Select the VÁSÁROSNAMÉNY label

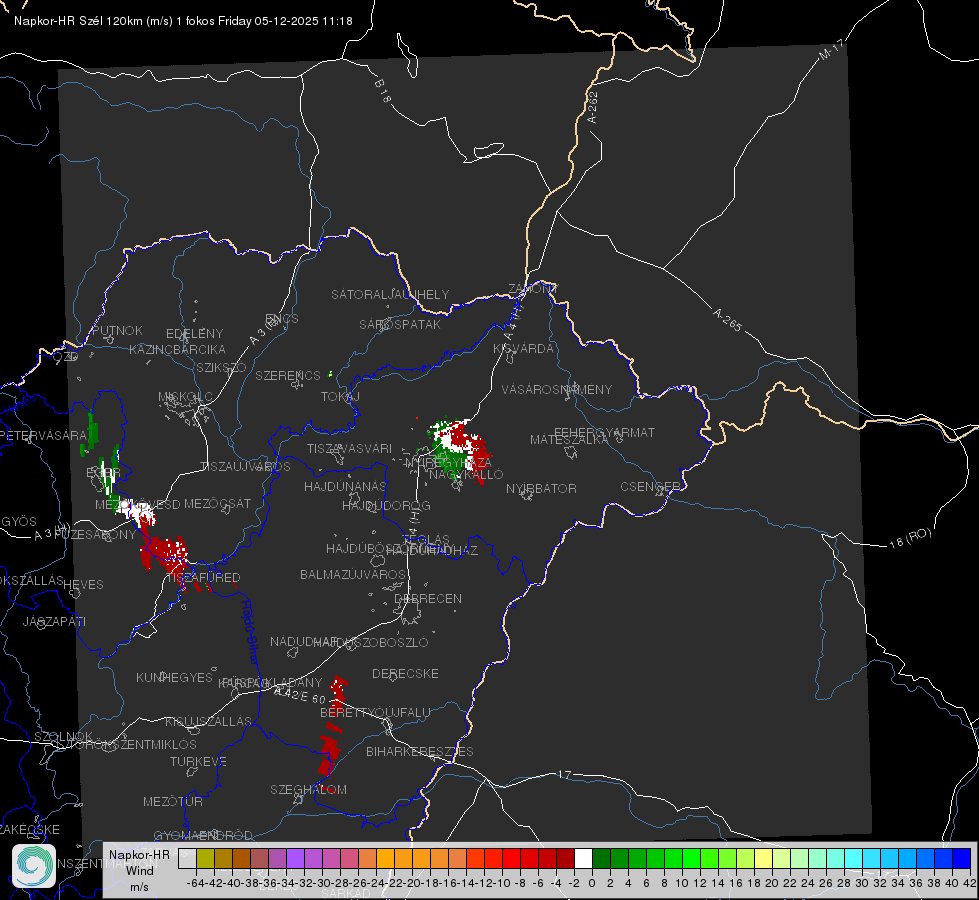557,389
